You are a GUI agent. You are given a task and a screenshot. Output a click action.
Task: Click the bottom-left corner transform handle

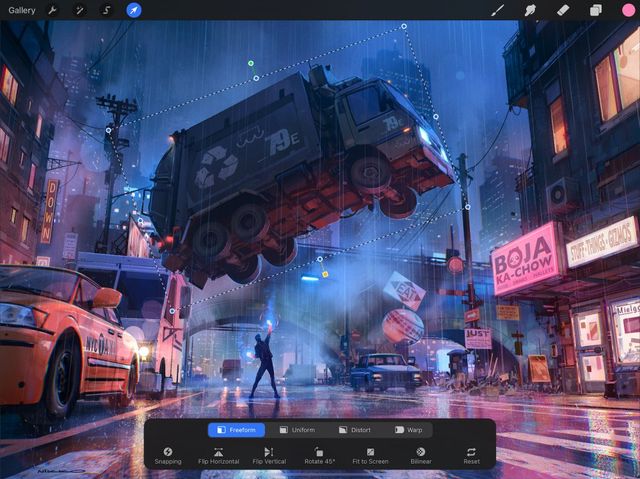[x=172, y=311]
